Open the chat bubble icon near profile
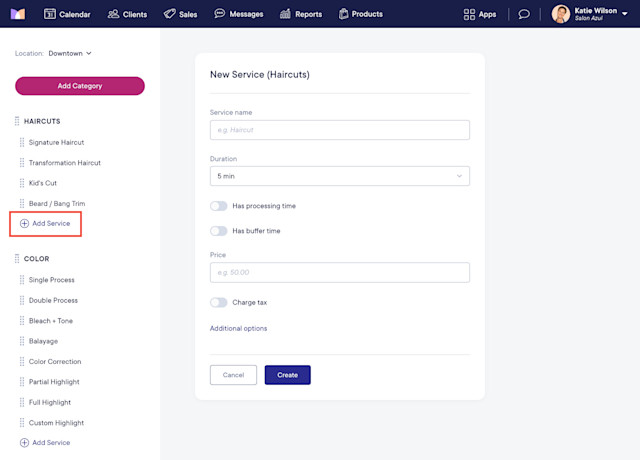Screen dimensions: 640x460 click(524, 14)
